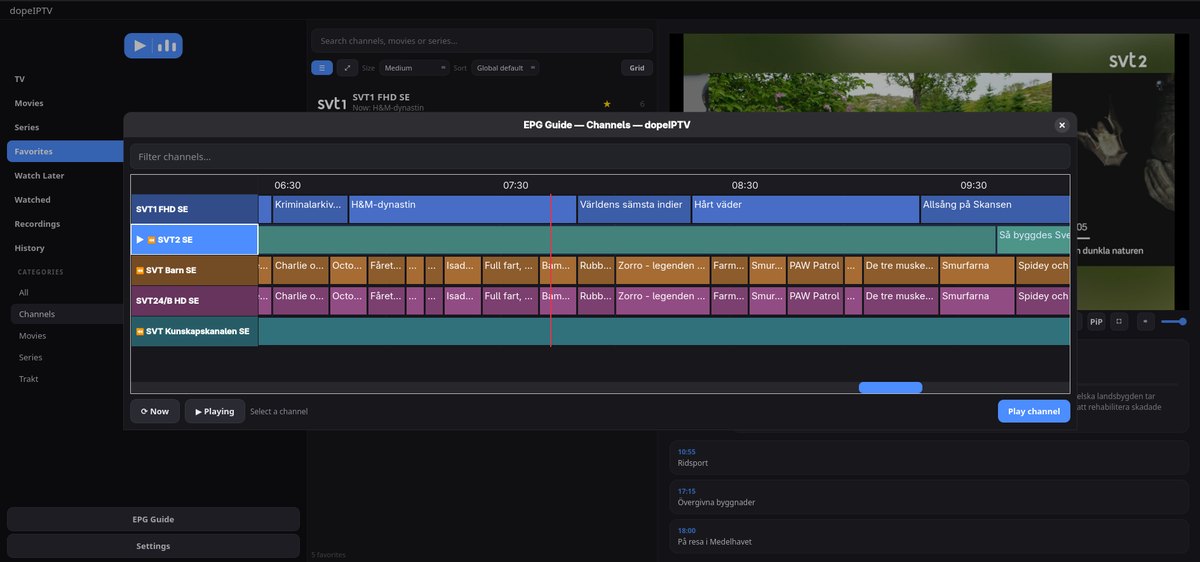Image resolution: width=1200 pixels, height=562 pixels.
Task: Select the Channels category
Action: pos(65,314)
